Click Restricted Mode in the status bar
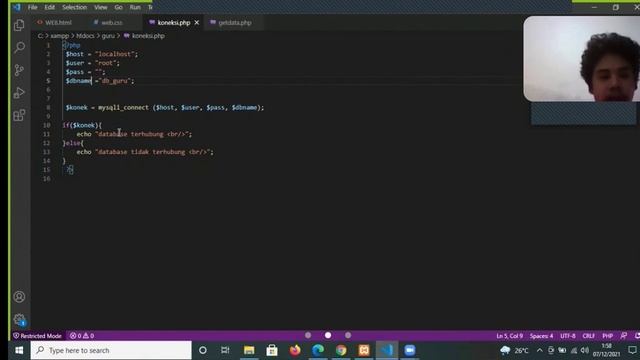This screenshot has width=640, height=360. point(37,336)
